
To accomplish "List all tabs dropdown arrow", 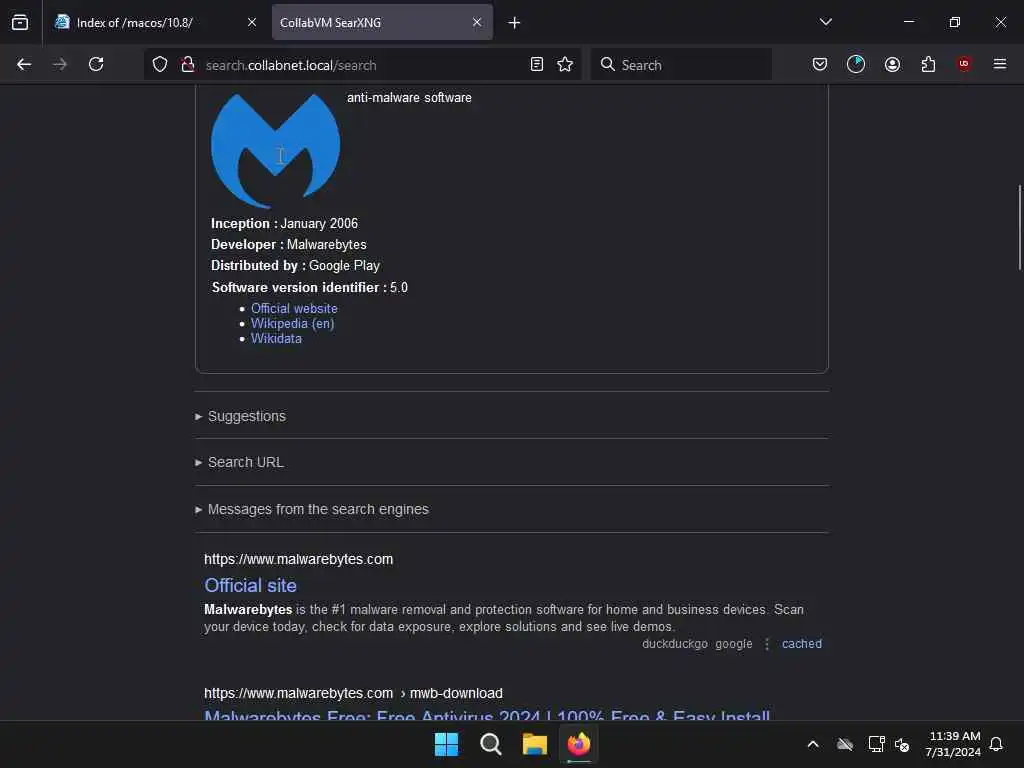I will [826, 22].
